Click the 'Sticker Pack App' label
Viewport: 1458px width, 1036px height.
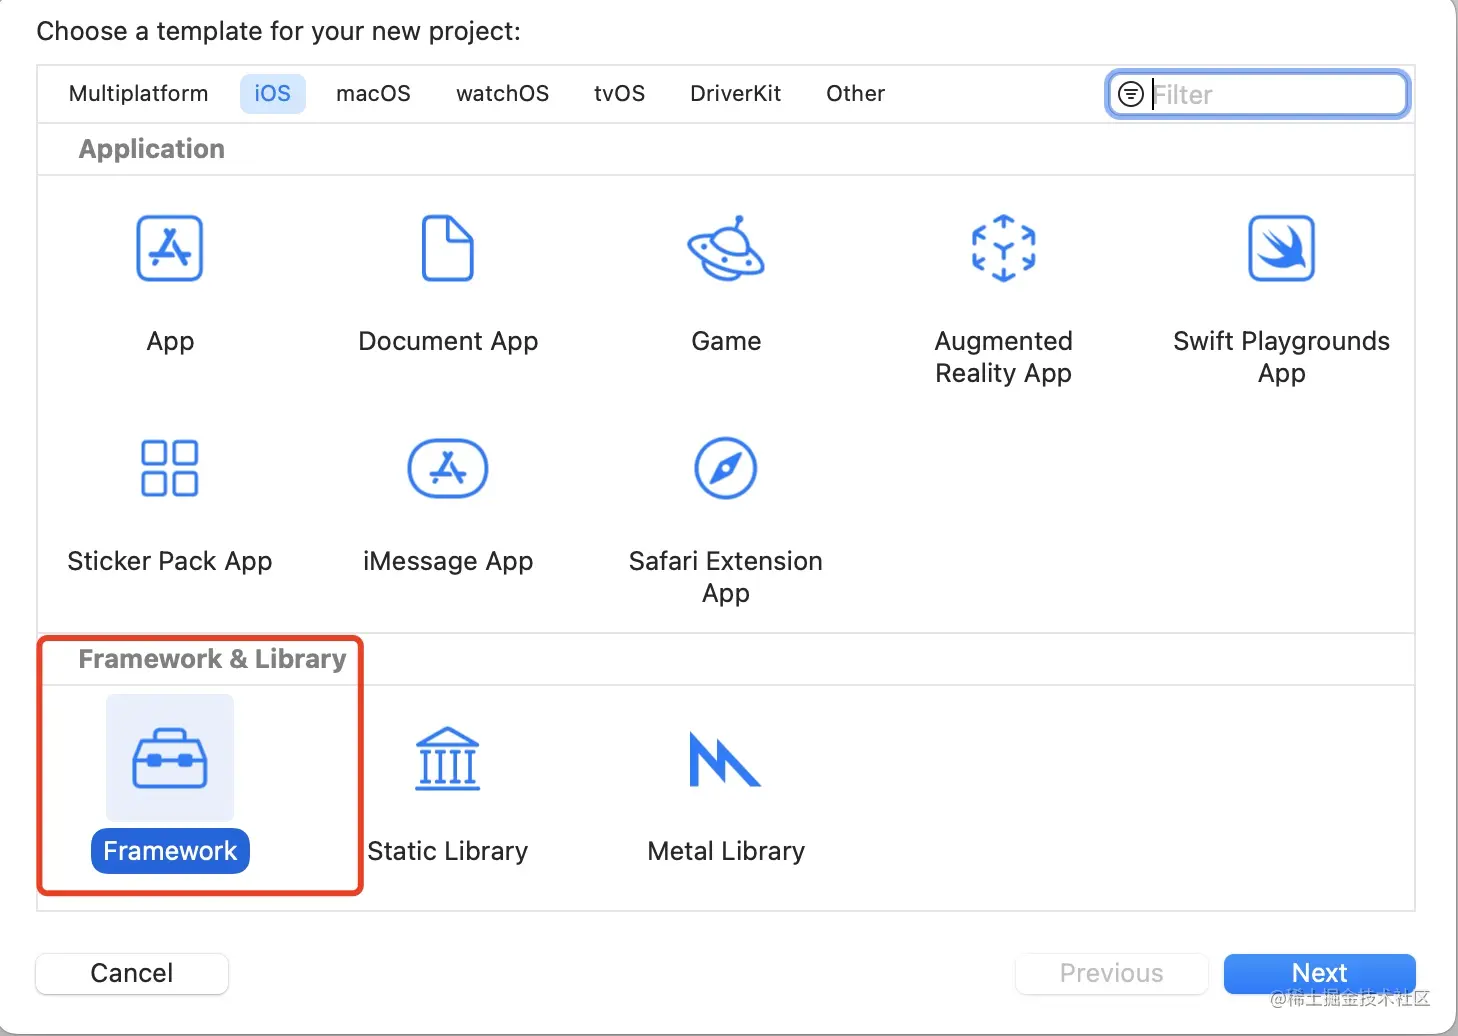[x=170, y=562]
